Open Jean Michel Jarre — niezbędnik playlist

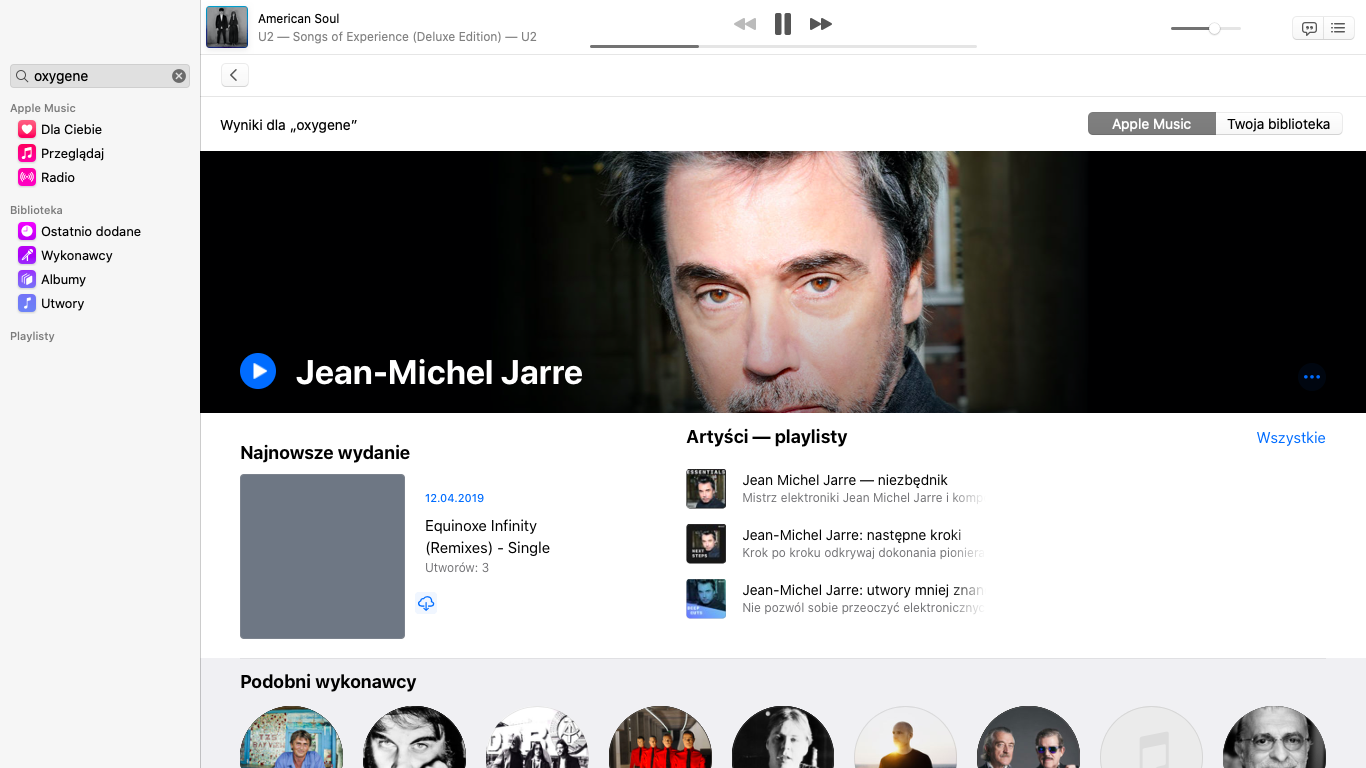tap(845, 480)
